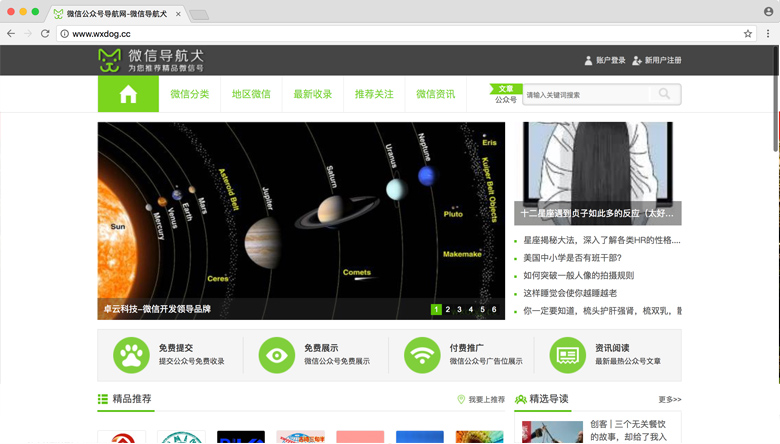
Task: Click the long-haired girl article image
Action: tap(597, 174)
